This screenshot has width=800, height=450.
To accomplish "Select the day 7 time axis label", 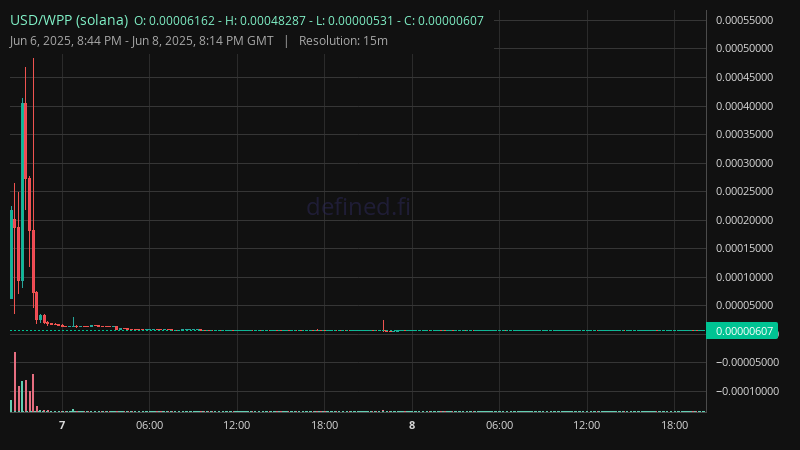I will (x=62, y=426).
